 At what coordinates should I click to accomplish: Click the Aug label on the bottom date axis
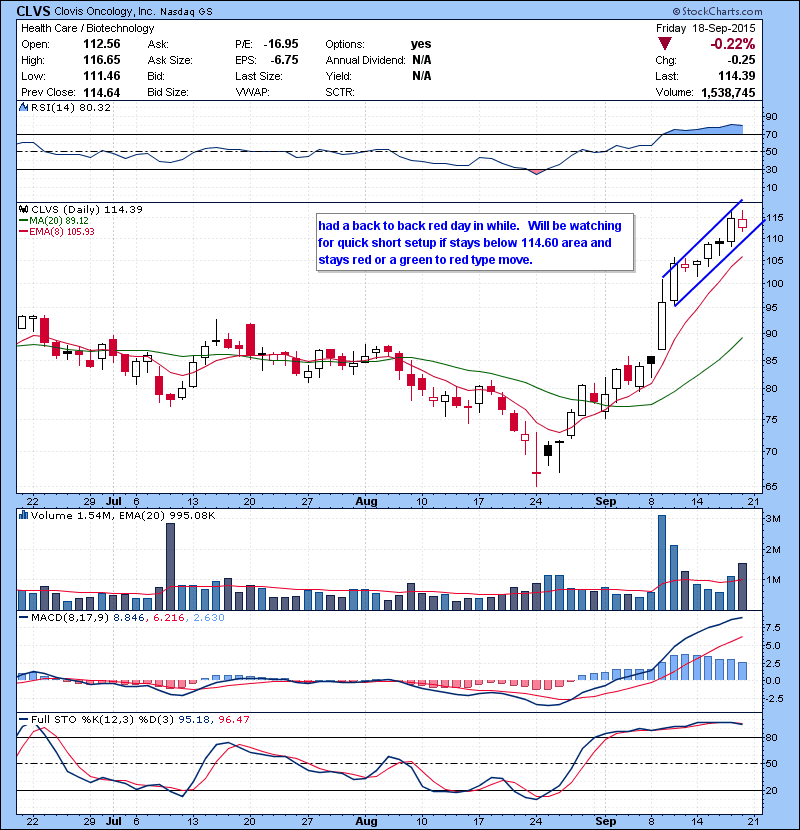tap(366, 821)
